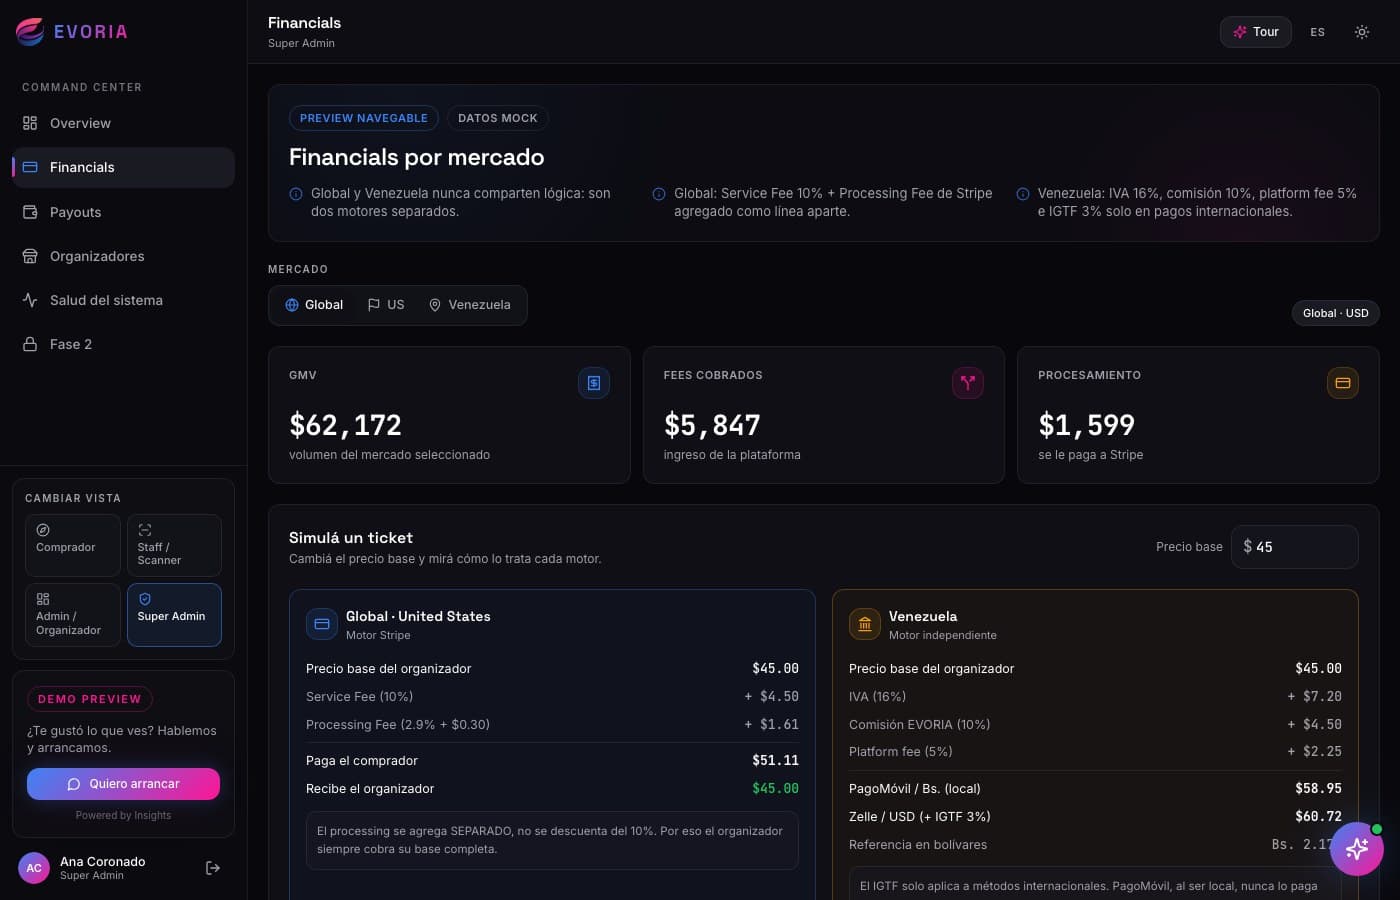Click the $62,172 GMV value
Image resolution: width=1400 pixels, height=900 pixels.
point(345,426)
